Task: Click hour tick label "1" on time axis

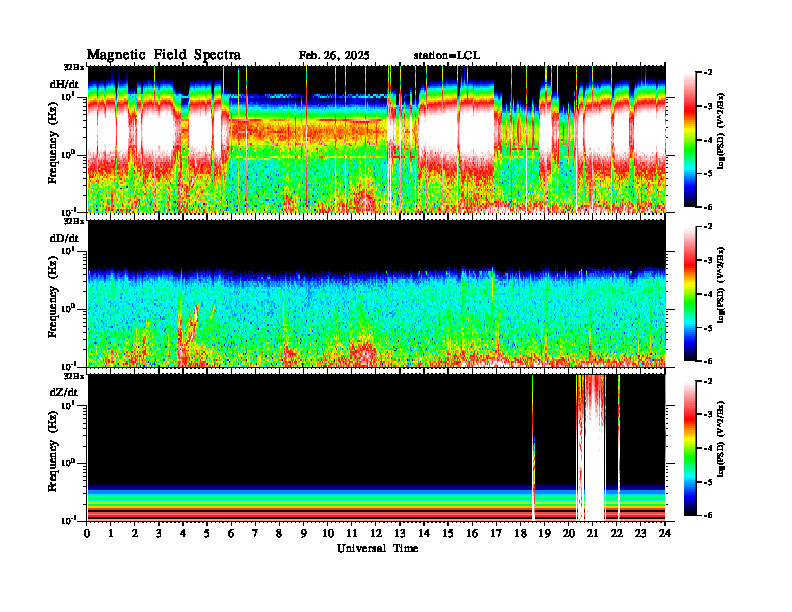Action: coord(111,533)
